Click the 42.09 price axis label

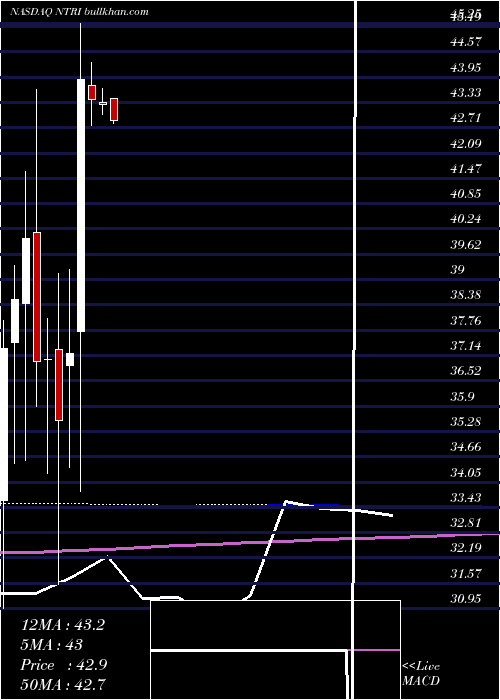tap(466, 143)
